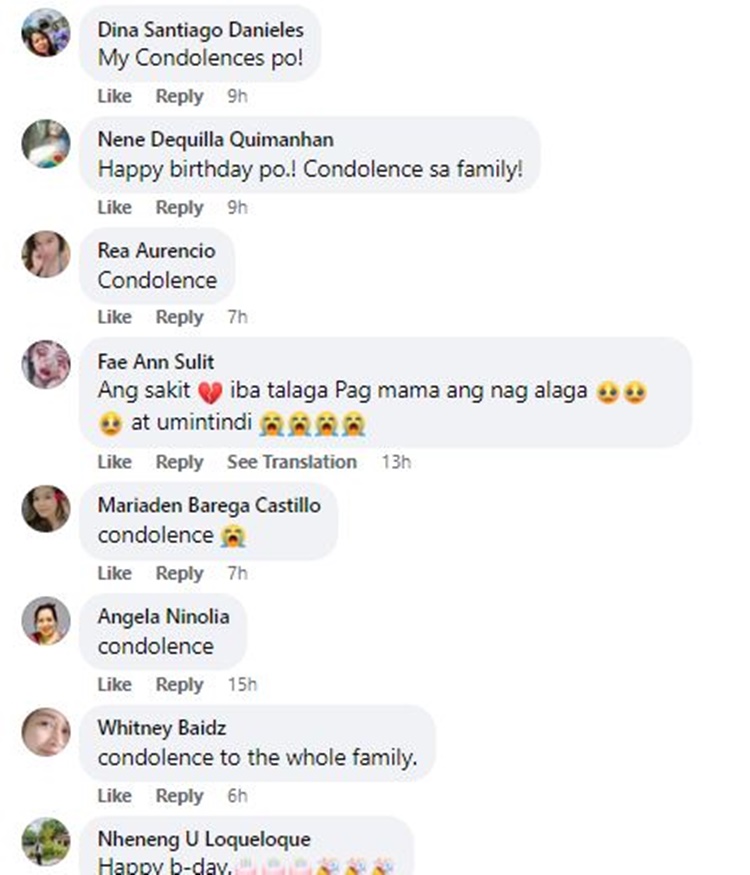
Task: Open Whitney Baidz's profile name link
Action: 161,728
